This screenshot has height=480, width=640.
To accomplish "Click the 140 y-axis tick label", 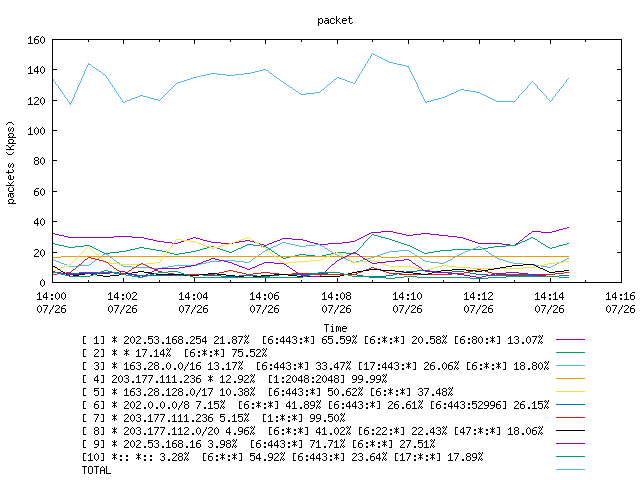I will pos(36,70).
